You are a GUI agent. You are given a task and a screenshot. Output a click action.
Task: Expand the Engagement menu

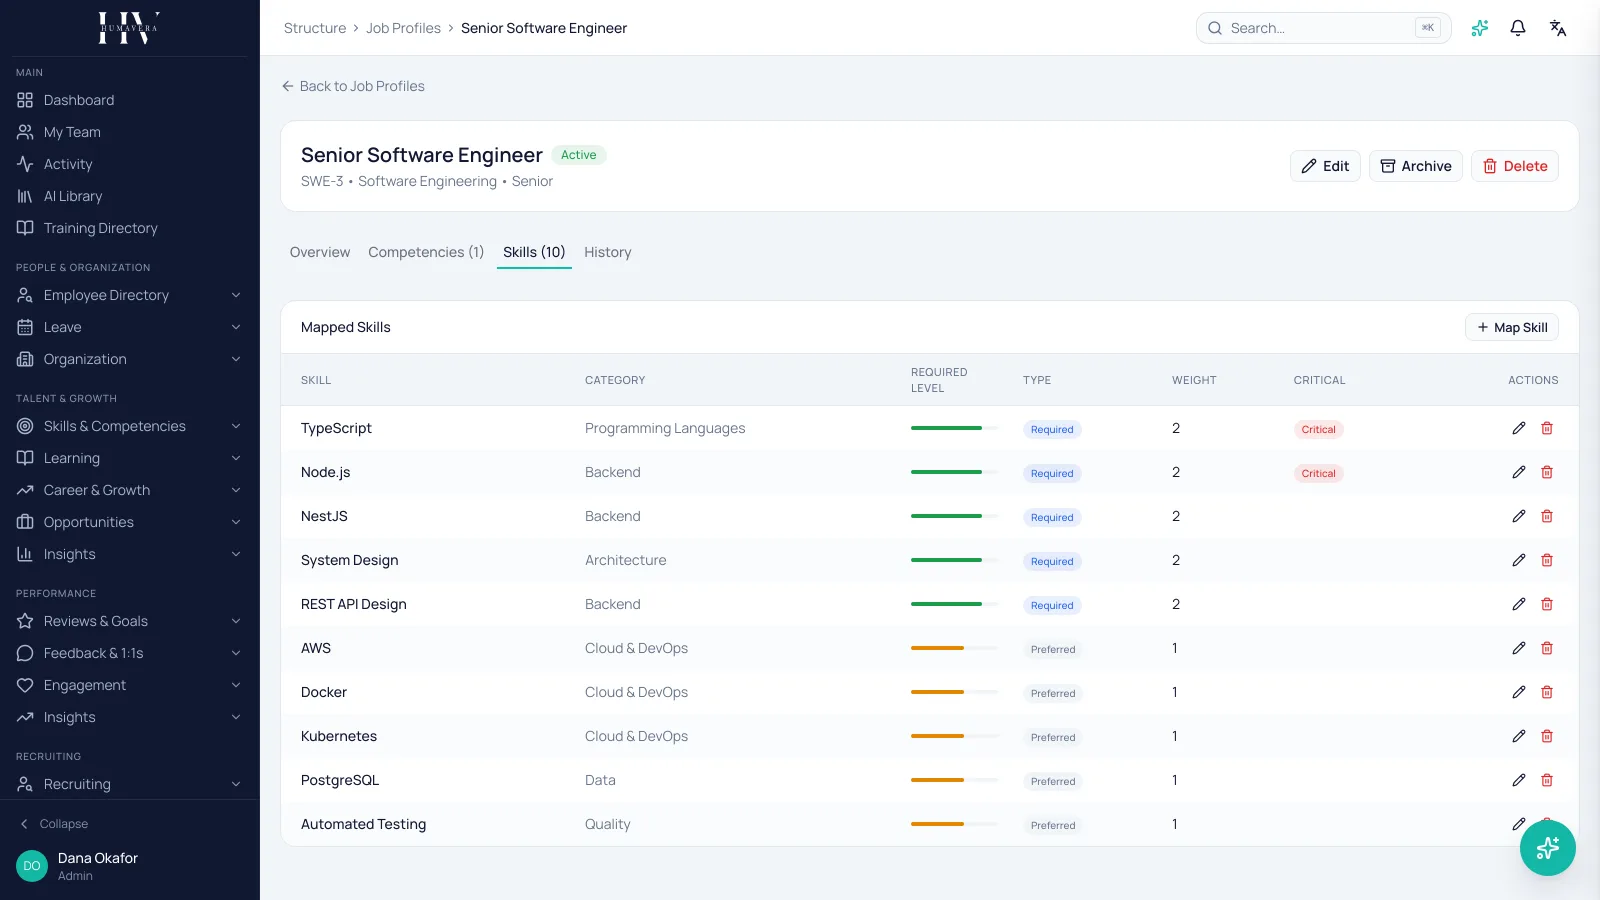coord(129,685)
